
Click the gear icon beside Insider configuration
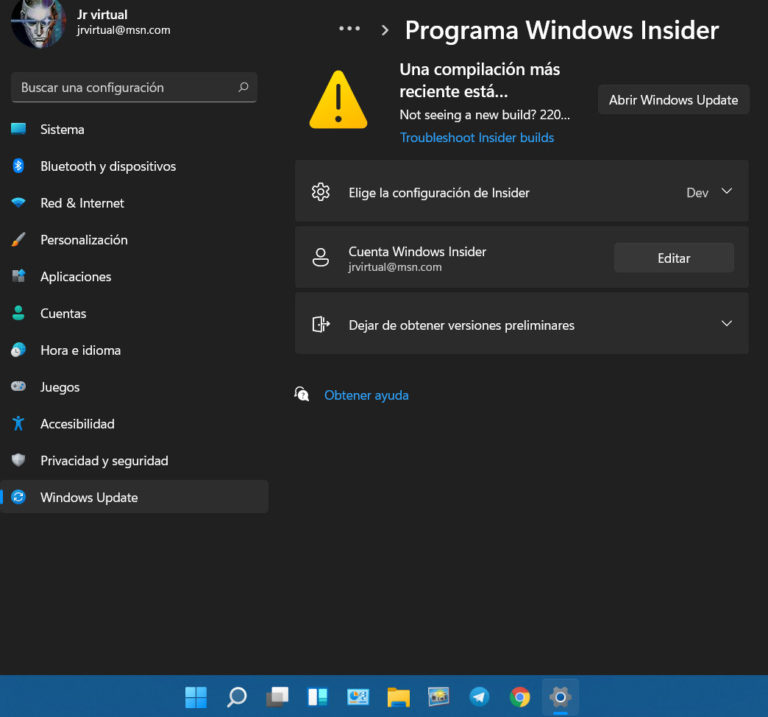tap(321, 192)
